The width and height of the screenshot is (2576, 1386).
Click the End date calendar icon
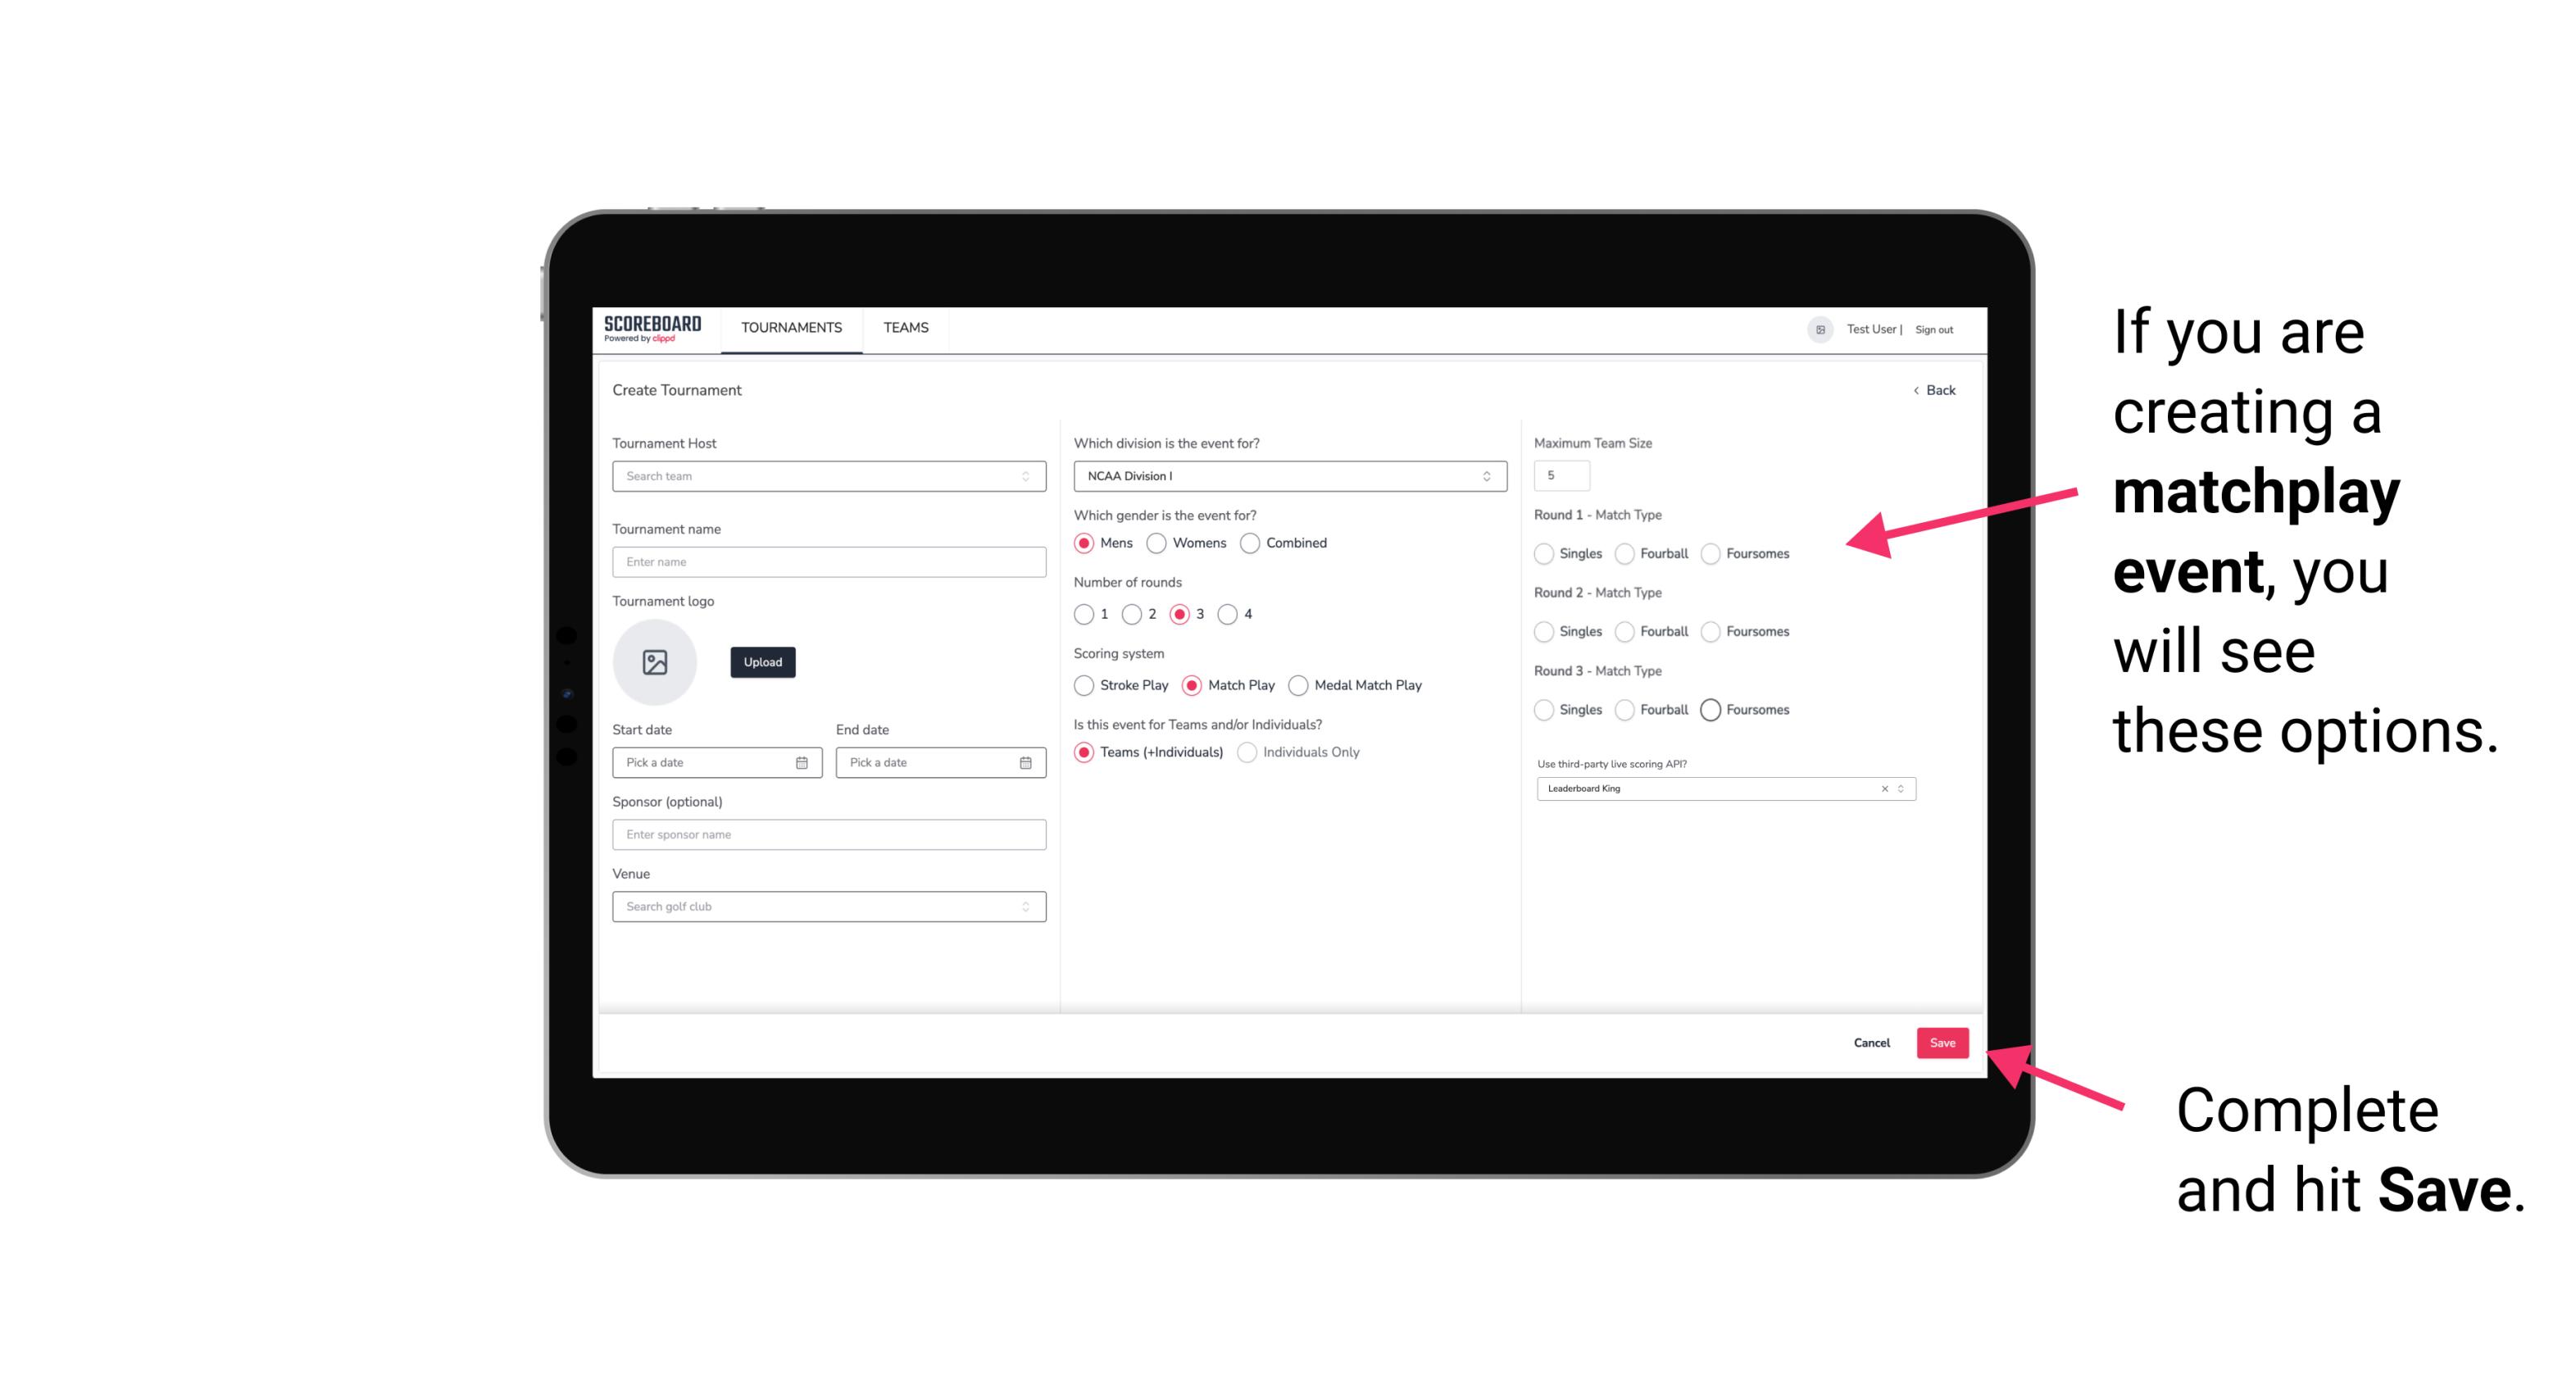(x=1025, y=761)
